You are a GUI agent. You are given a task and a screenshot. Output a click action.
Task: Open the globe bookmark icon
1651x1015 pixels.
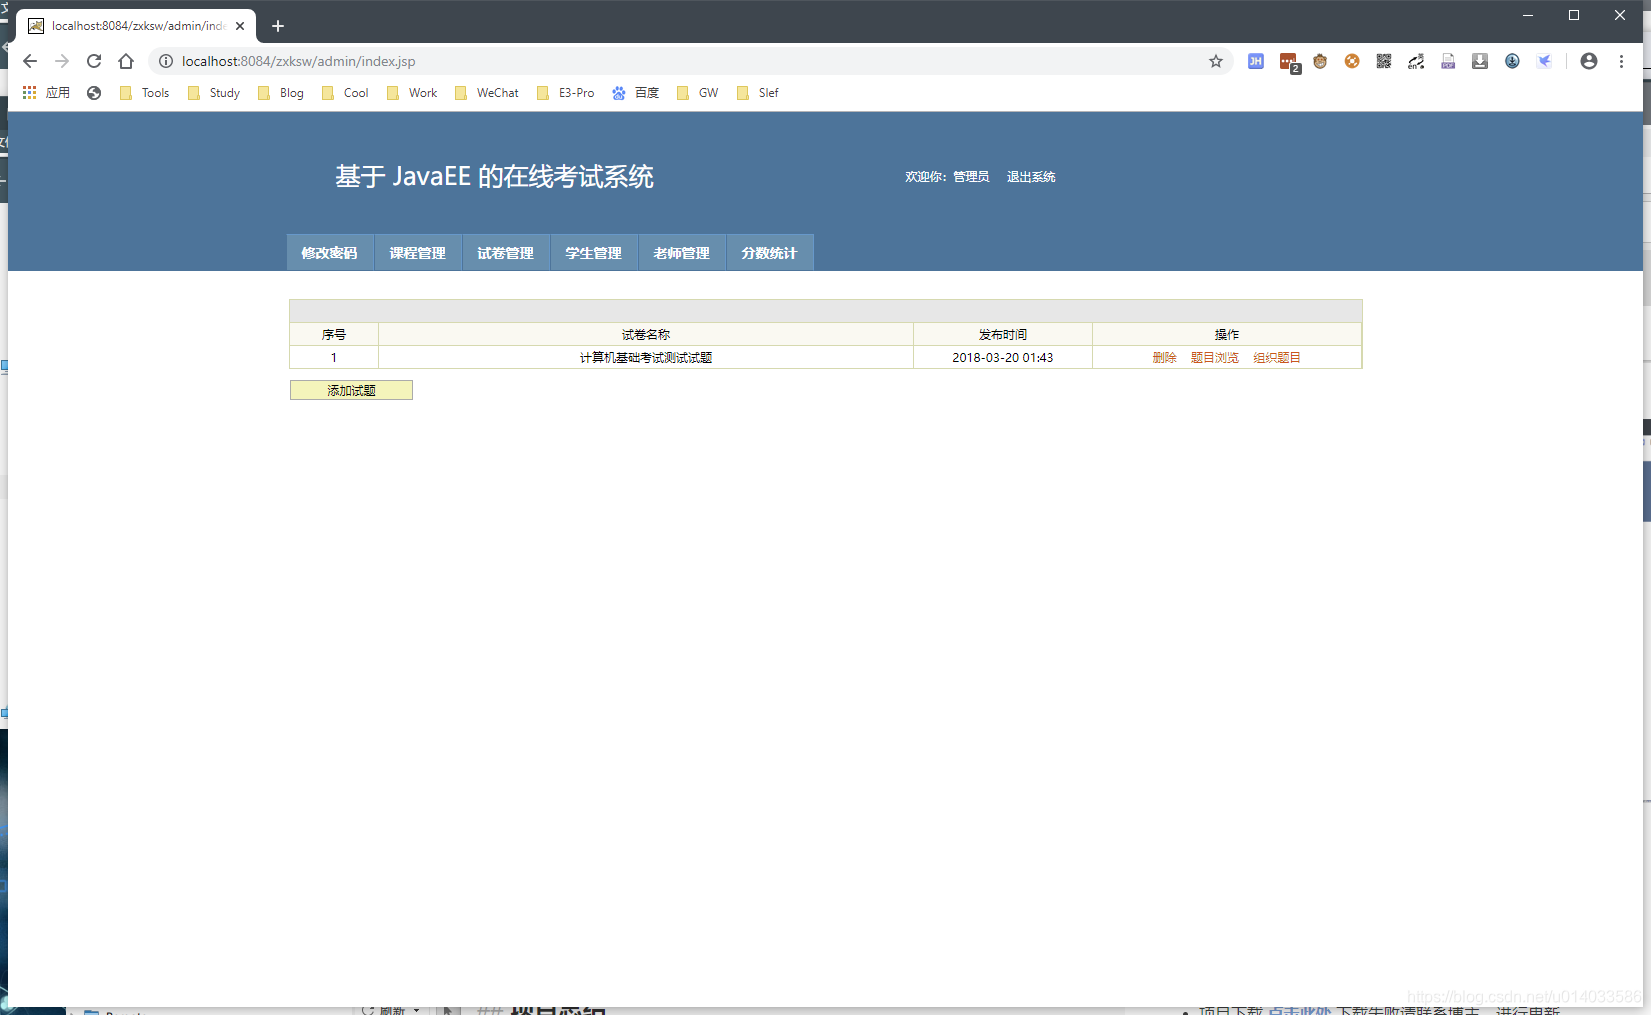coord(94,93)
